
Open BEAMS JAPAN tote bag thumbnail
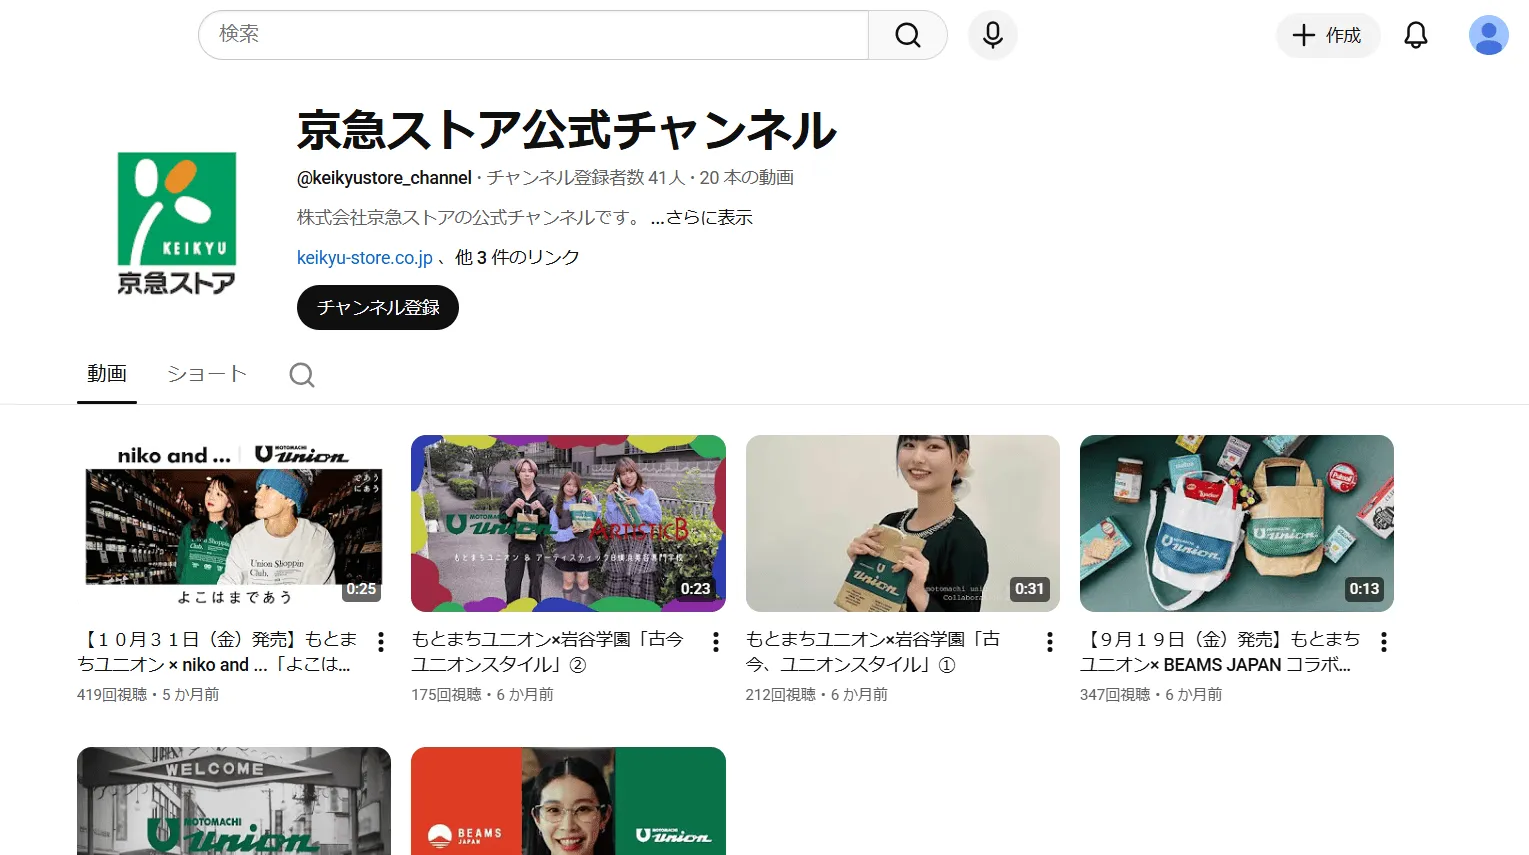(1237, 523)
